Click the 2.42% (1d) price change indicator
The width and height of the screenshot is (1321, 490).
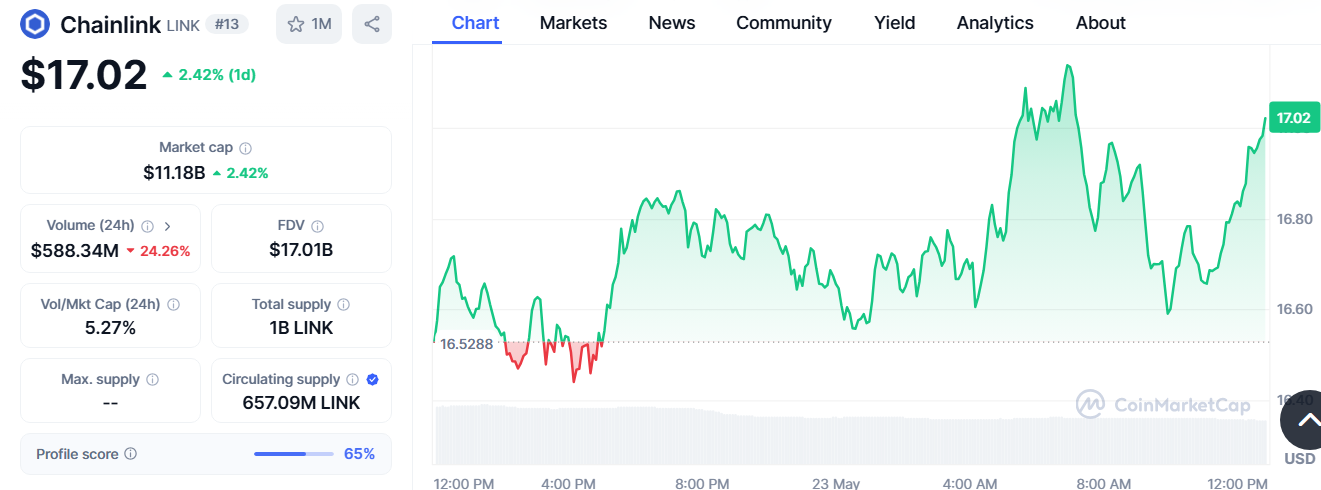pos(209,75)
